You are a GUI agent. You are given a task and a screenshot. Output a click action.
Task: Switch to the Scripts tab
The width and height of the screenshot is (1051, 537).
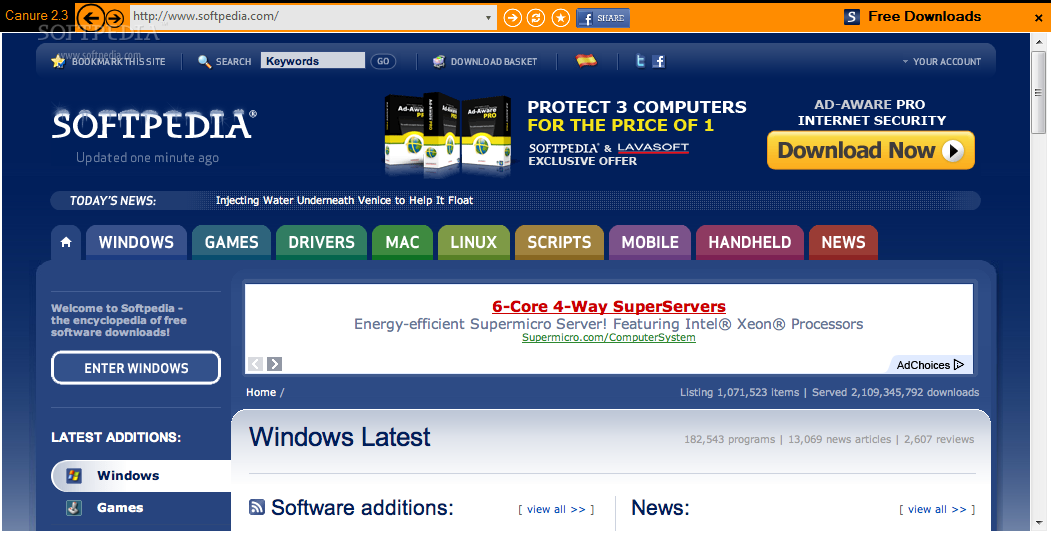pos(559,242)
